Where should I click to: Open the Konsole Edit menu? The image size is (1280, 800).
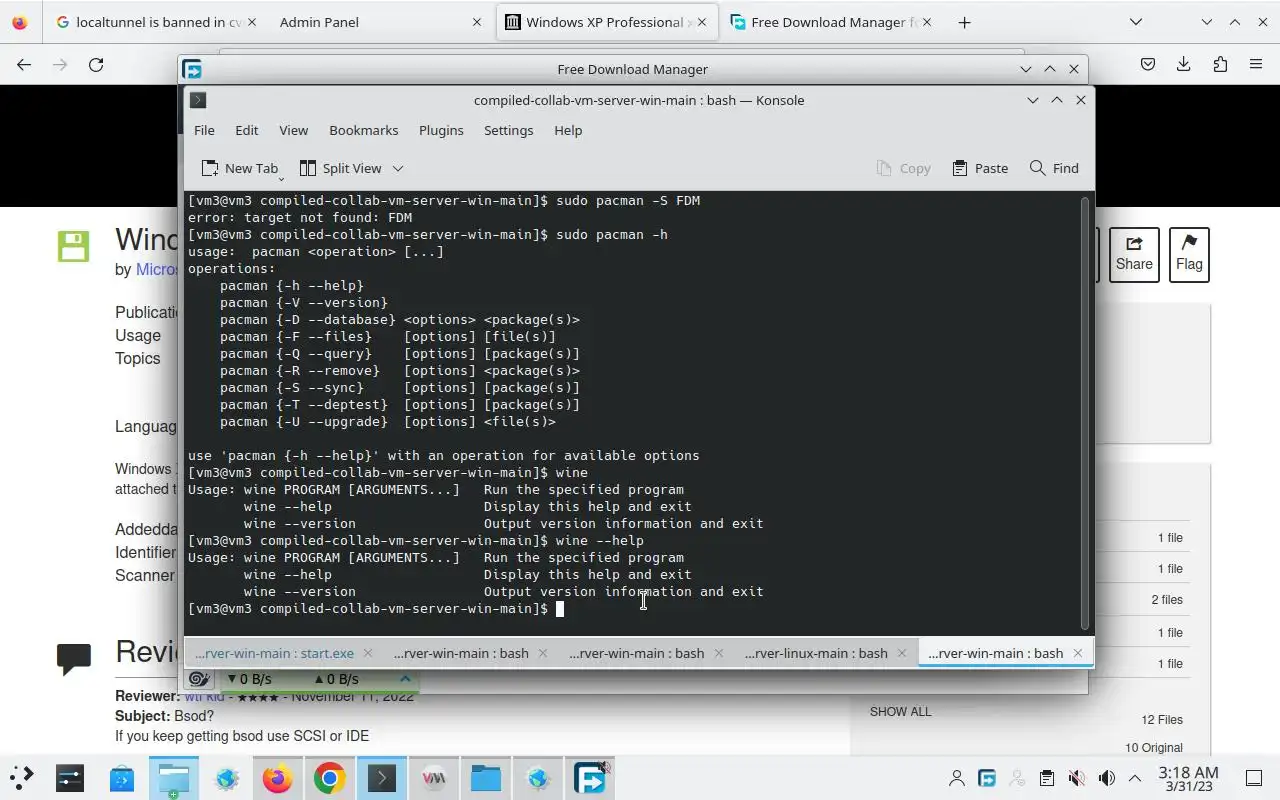(247, 130)
